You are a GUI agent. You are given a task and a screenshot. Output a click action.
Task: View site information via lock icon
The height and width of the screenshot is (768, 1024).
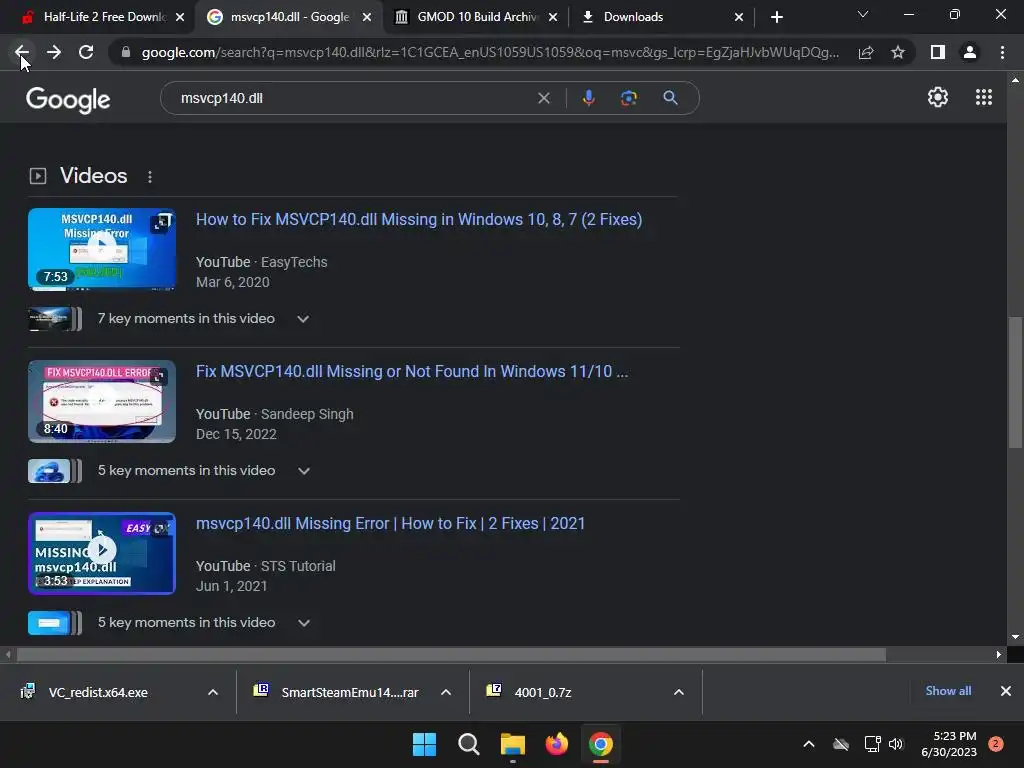pyautogui.click(x=126, y=52)
